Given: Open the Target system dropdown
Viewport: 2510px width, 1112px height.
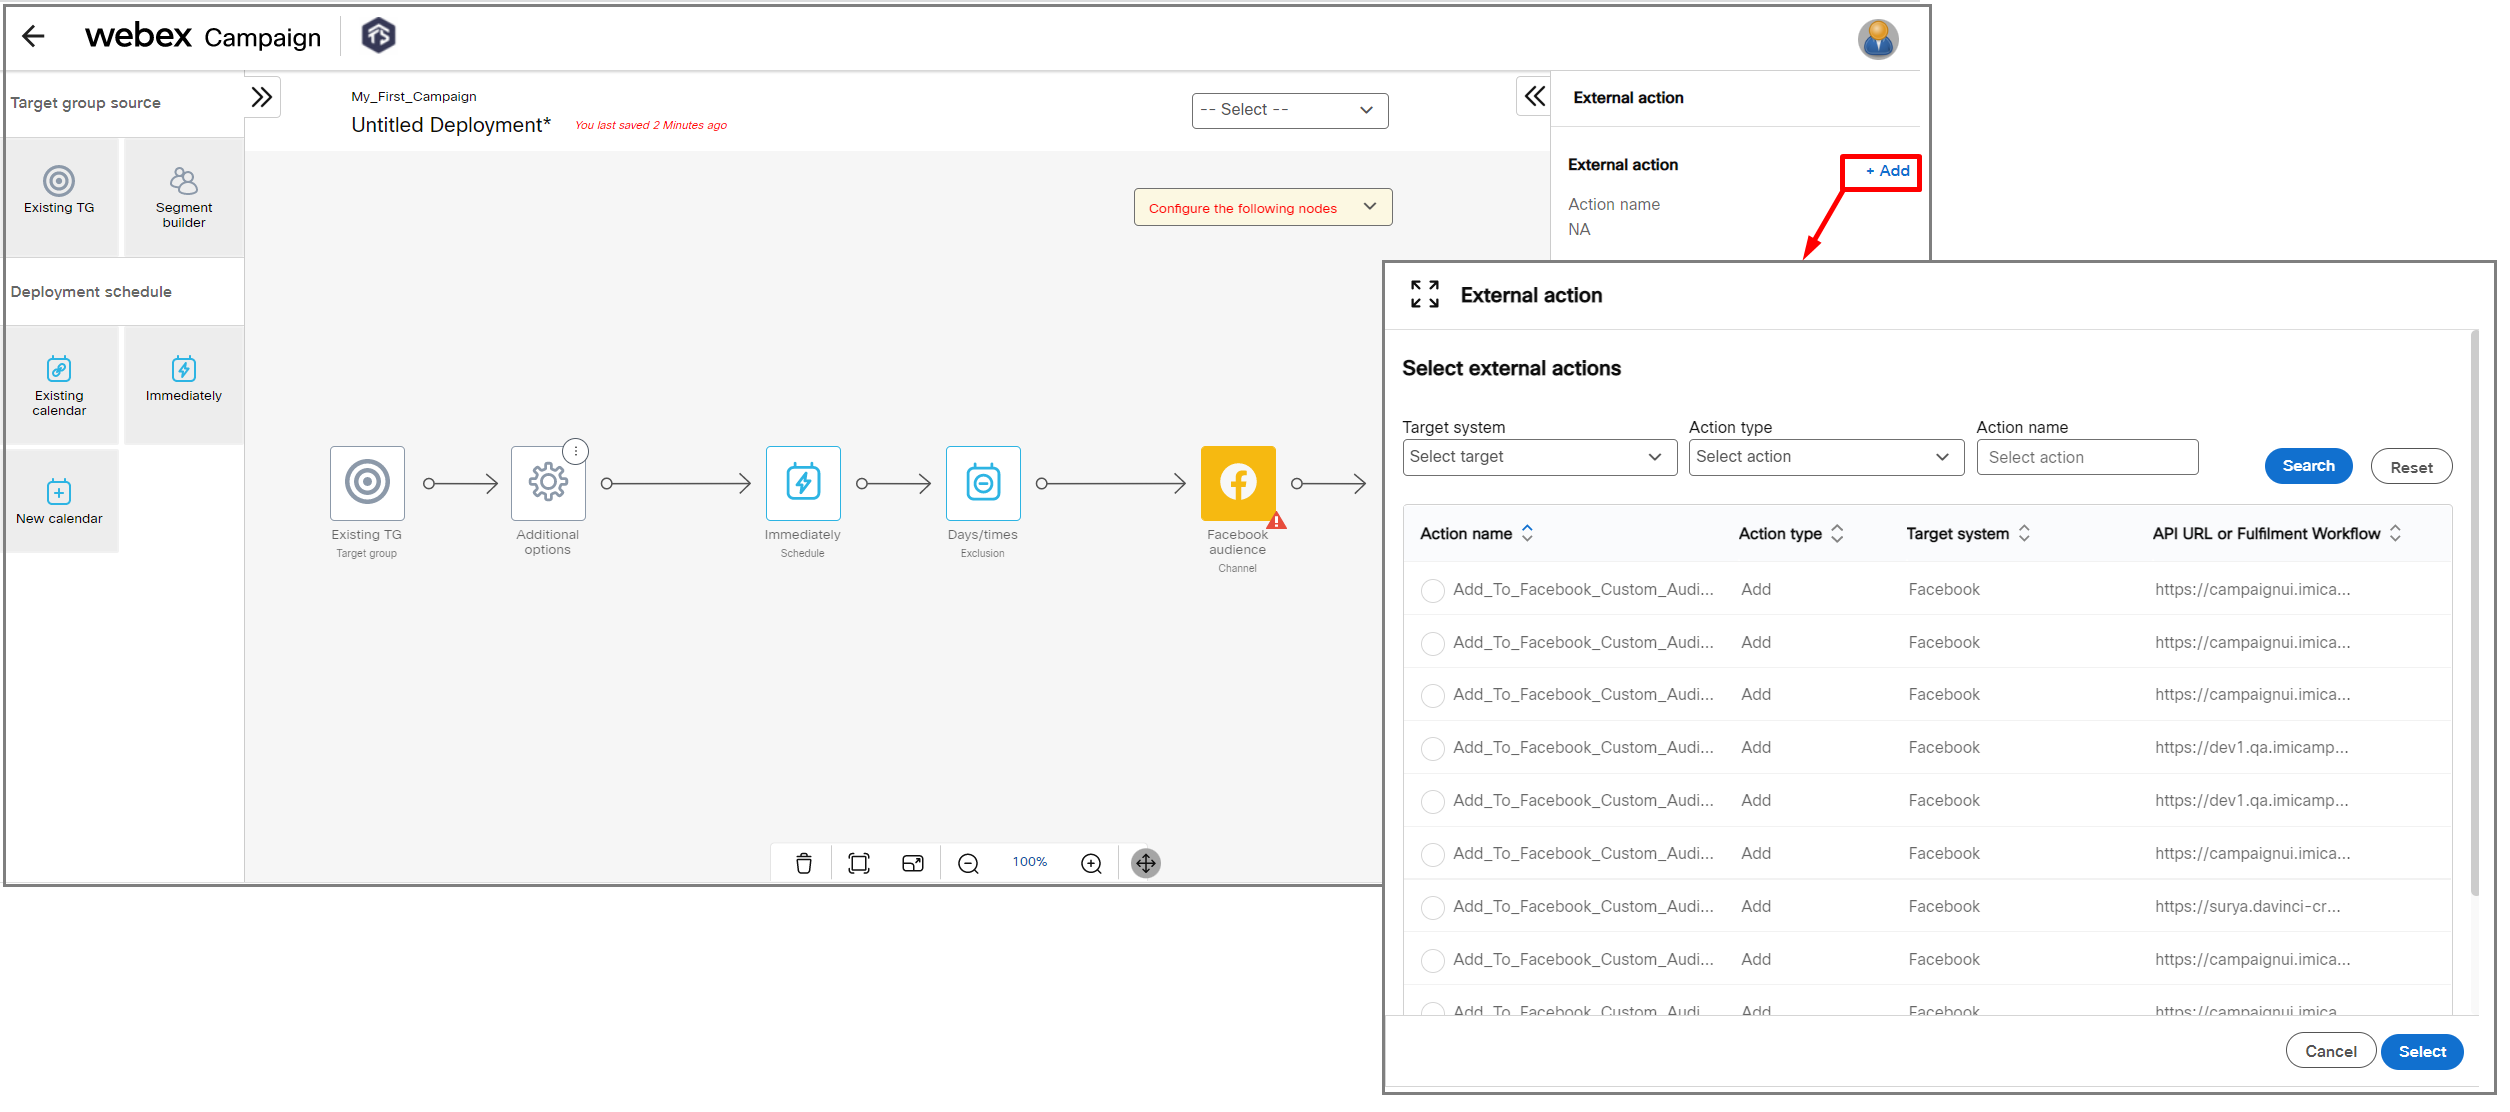Looking at the screenshot, I should [x=1538, y=457].
